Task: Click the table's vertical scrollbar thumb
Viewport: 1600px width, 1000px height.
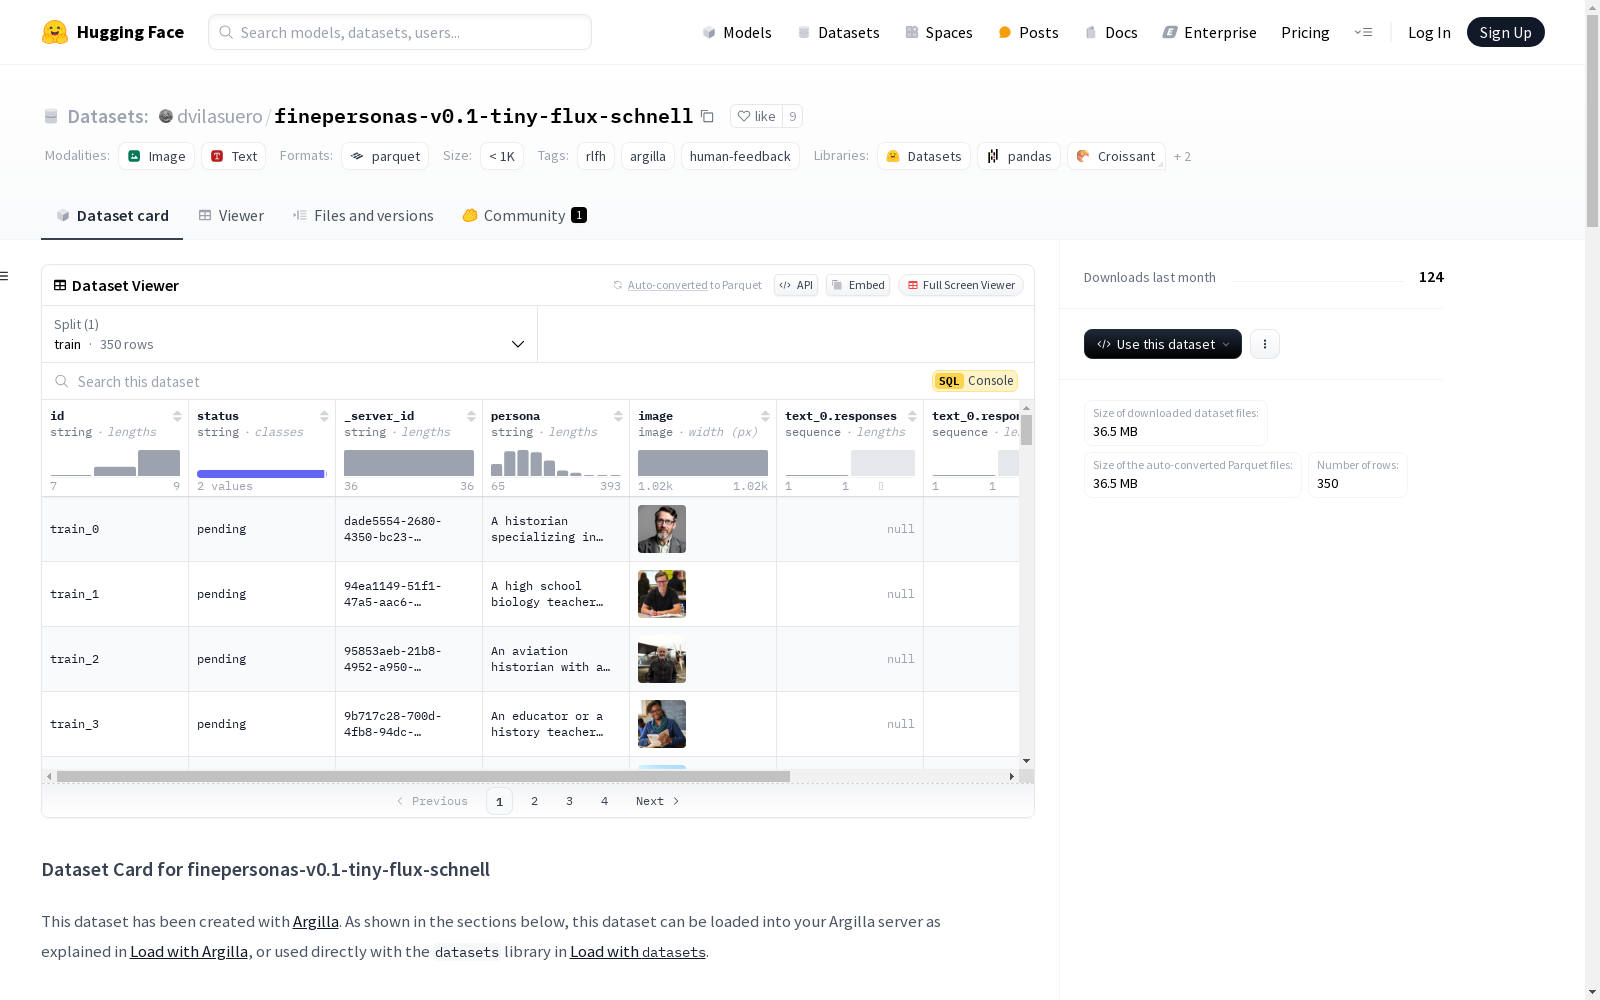Action: coord(1026,430)
